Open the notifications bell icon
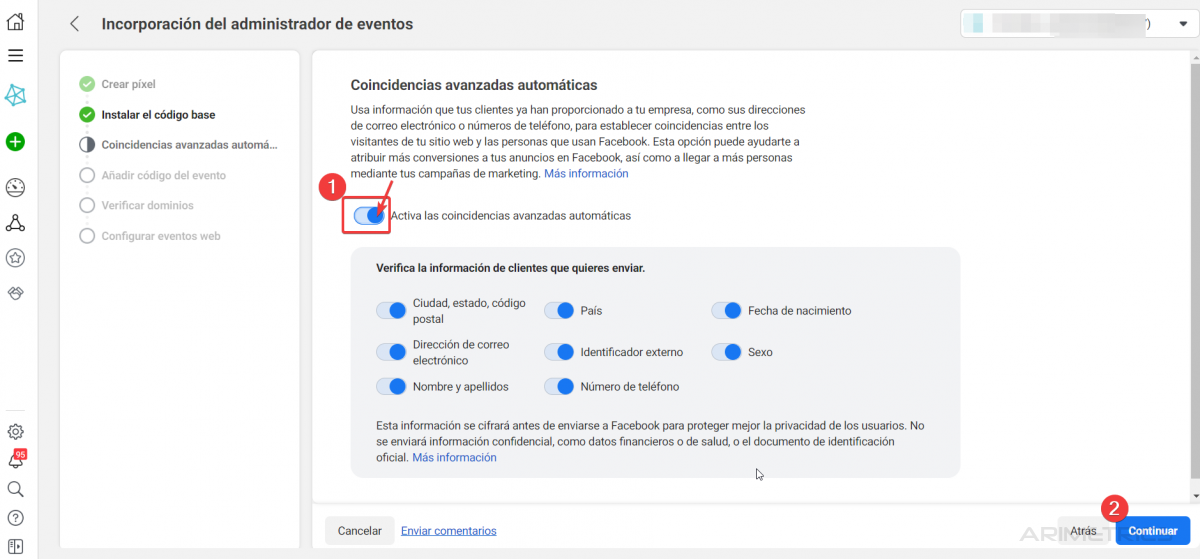1200x559 pixels. click(x=15, y=461)
